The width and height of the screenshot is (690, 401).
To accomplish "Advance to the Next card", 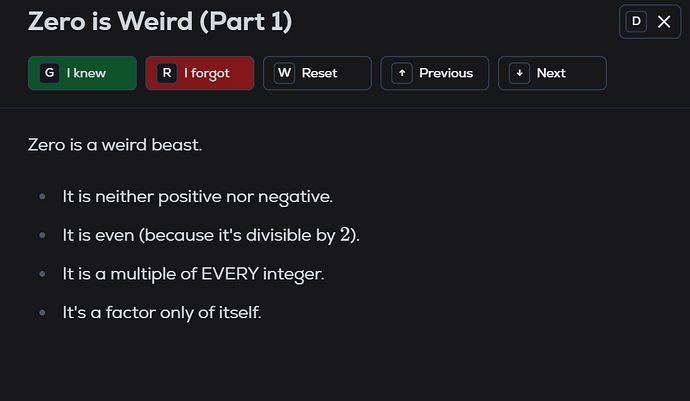I will tap(552, 73).
